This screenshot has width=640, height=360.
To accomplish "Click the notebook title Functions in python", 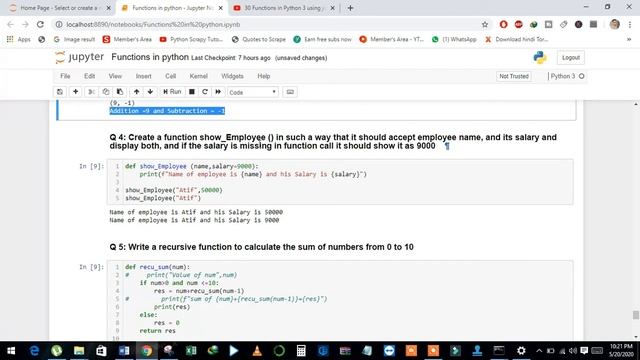I will [150, 57].
